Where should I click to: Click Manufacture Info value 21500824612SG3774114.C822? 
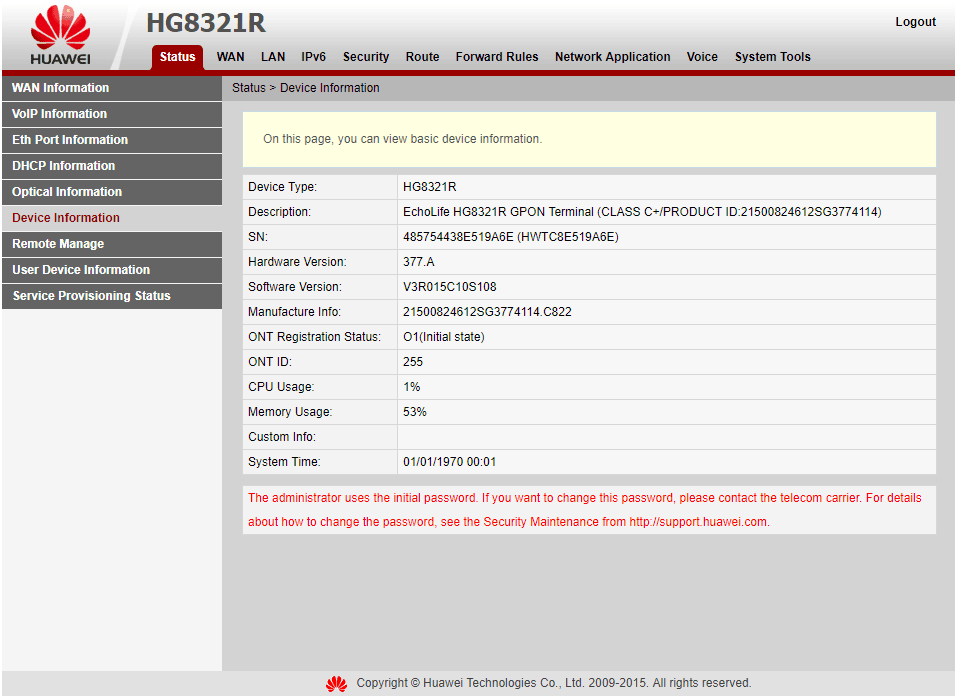[487, 312]
